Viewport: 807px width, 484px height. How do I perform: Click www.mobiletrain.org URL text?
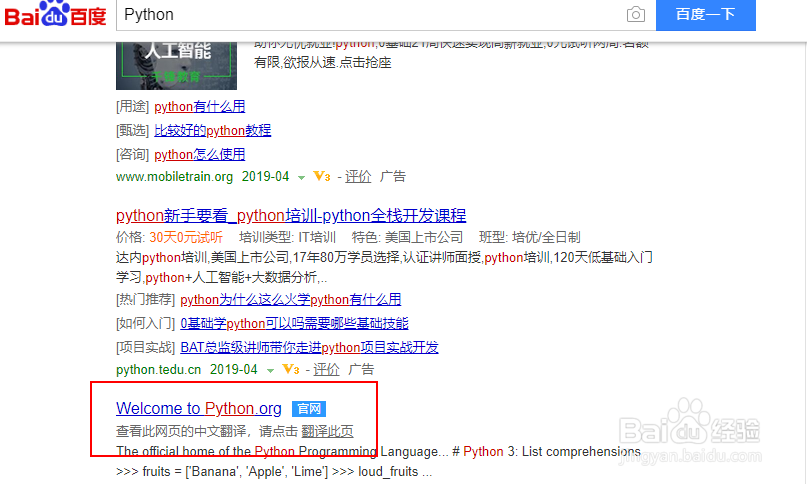point(174,177)
